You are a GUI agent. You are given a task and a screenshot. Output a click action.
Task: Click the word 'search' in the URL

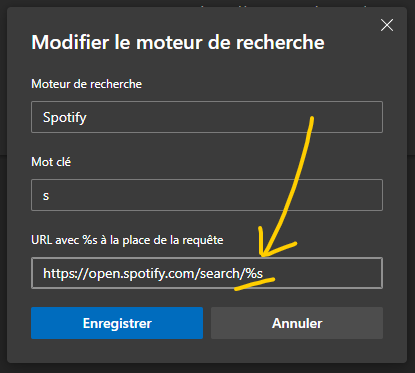point(221,274)
